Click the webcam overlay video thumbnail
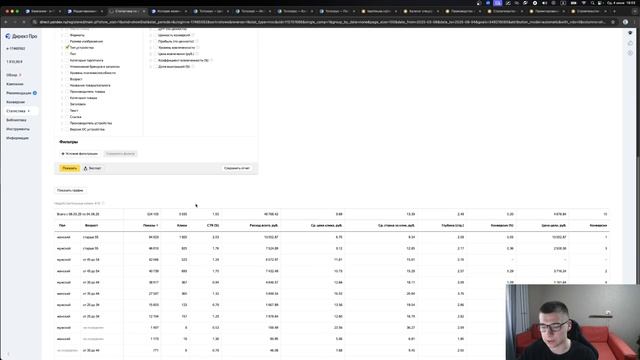 point(573,322)
